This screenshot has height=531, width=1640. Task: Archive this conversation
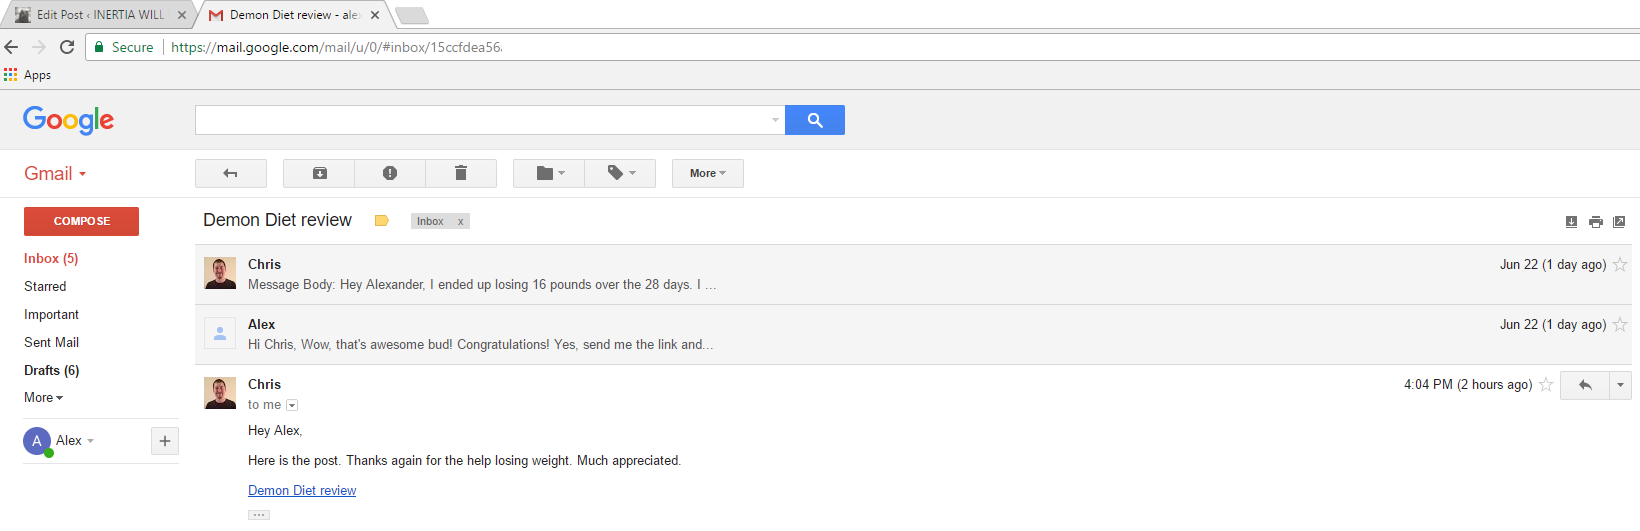coord(319,173)
